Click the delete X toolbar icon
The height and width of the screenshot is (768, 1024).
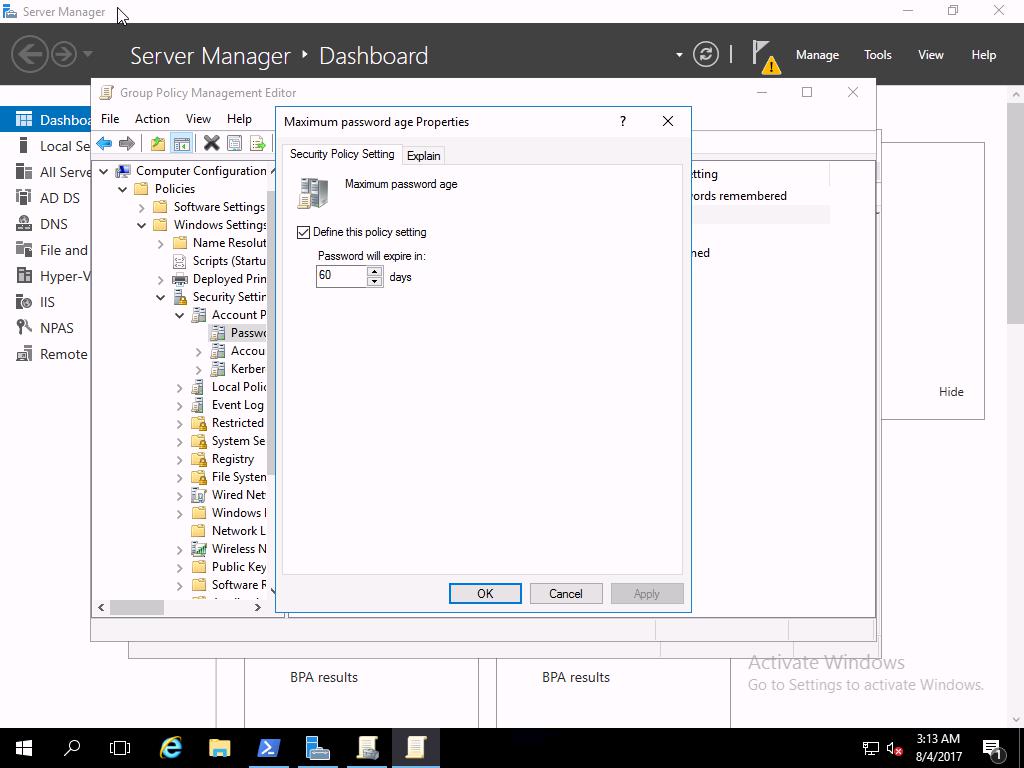(211, 143)
